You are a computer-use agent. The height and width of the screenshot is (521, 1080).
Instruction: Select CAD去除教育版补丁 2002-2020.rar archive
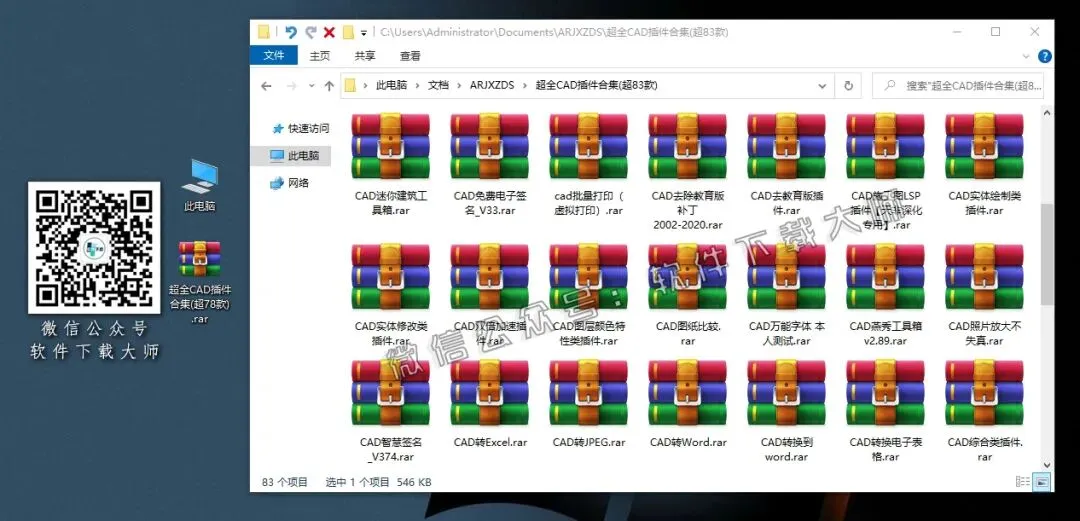[x=687, y=172]
